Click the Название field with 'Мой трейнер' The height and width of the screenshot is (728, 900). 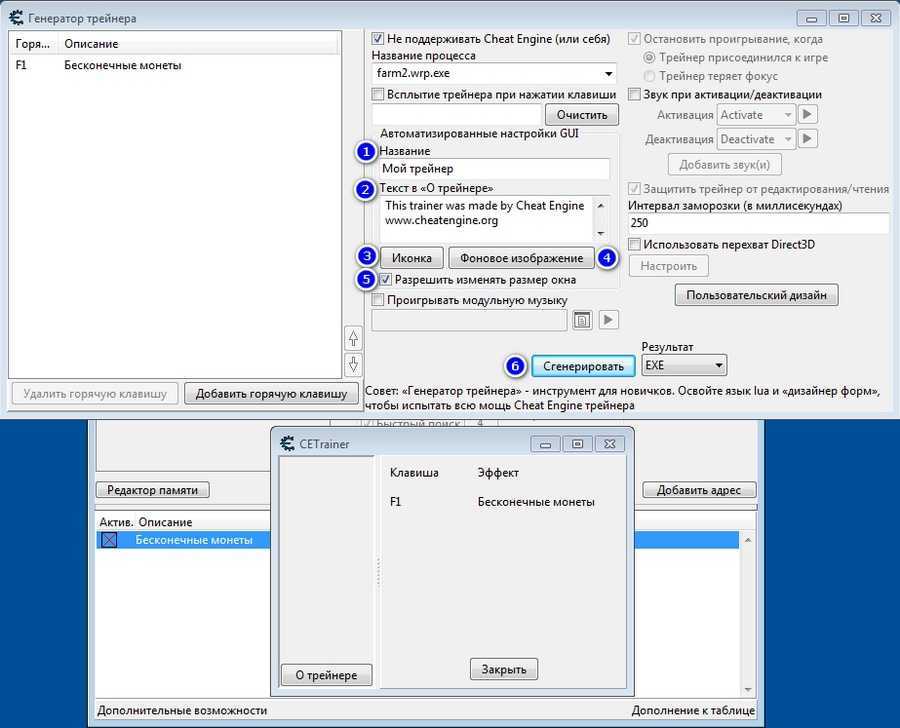click(494, 169)
